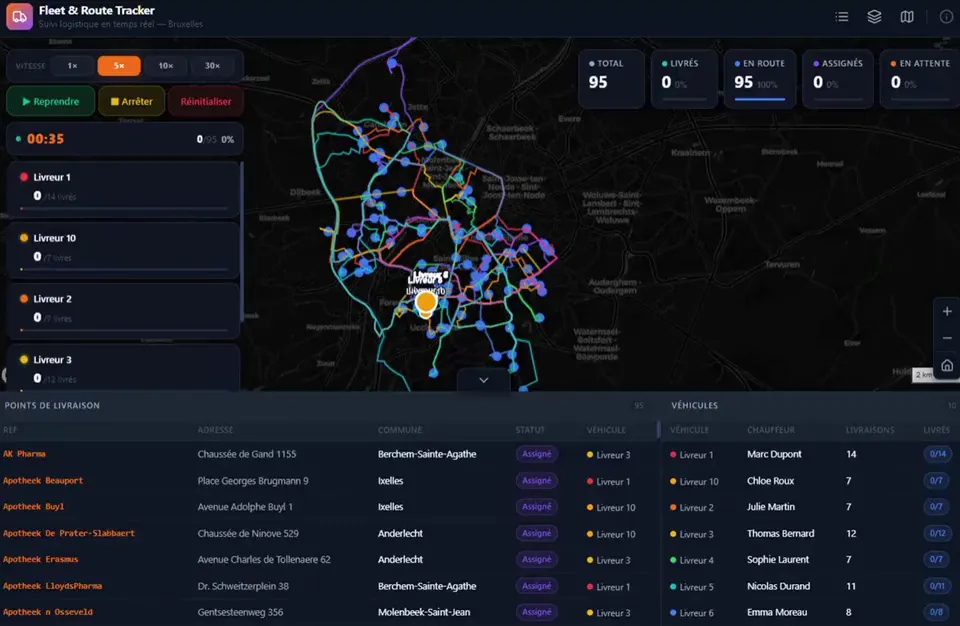
Task: Click the orange vehicle marker on the map
Action: coord(426,302)
